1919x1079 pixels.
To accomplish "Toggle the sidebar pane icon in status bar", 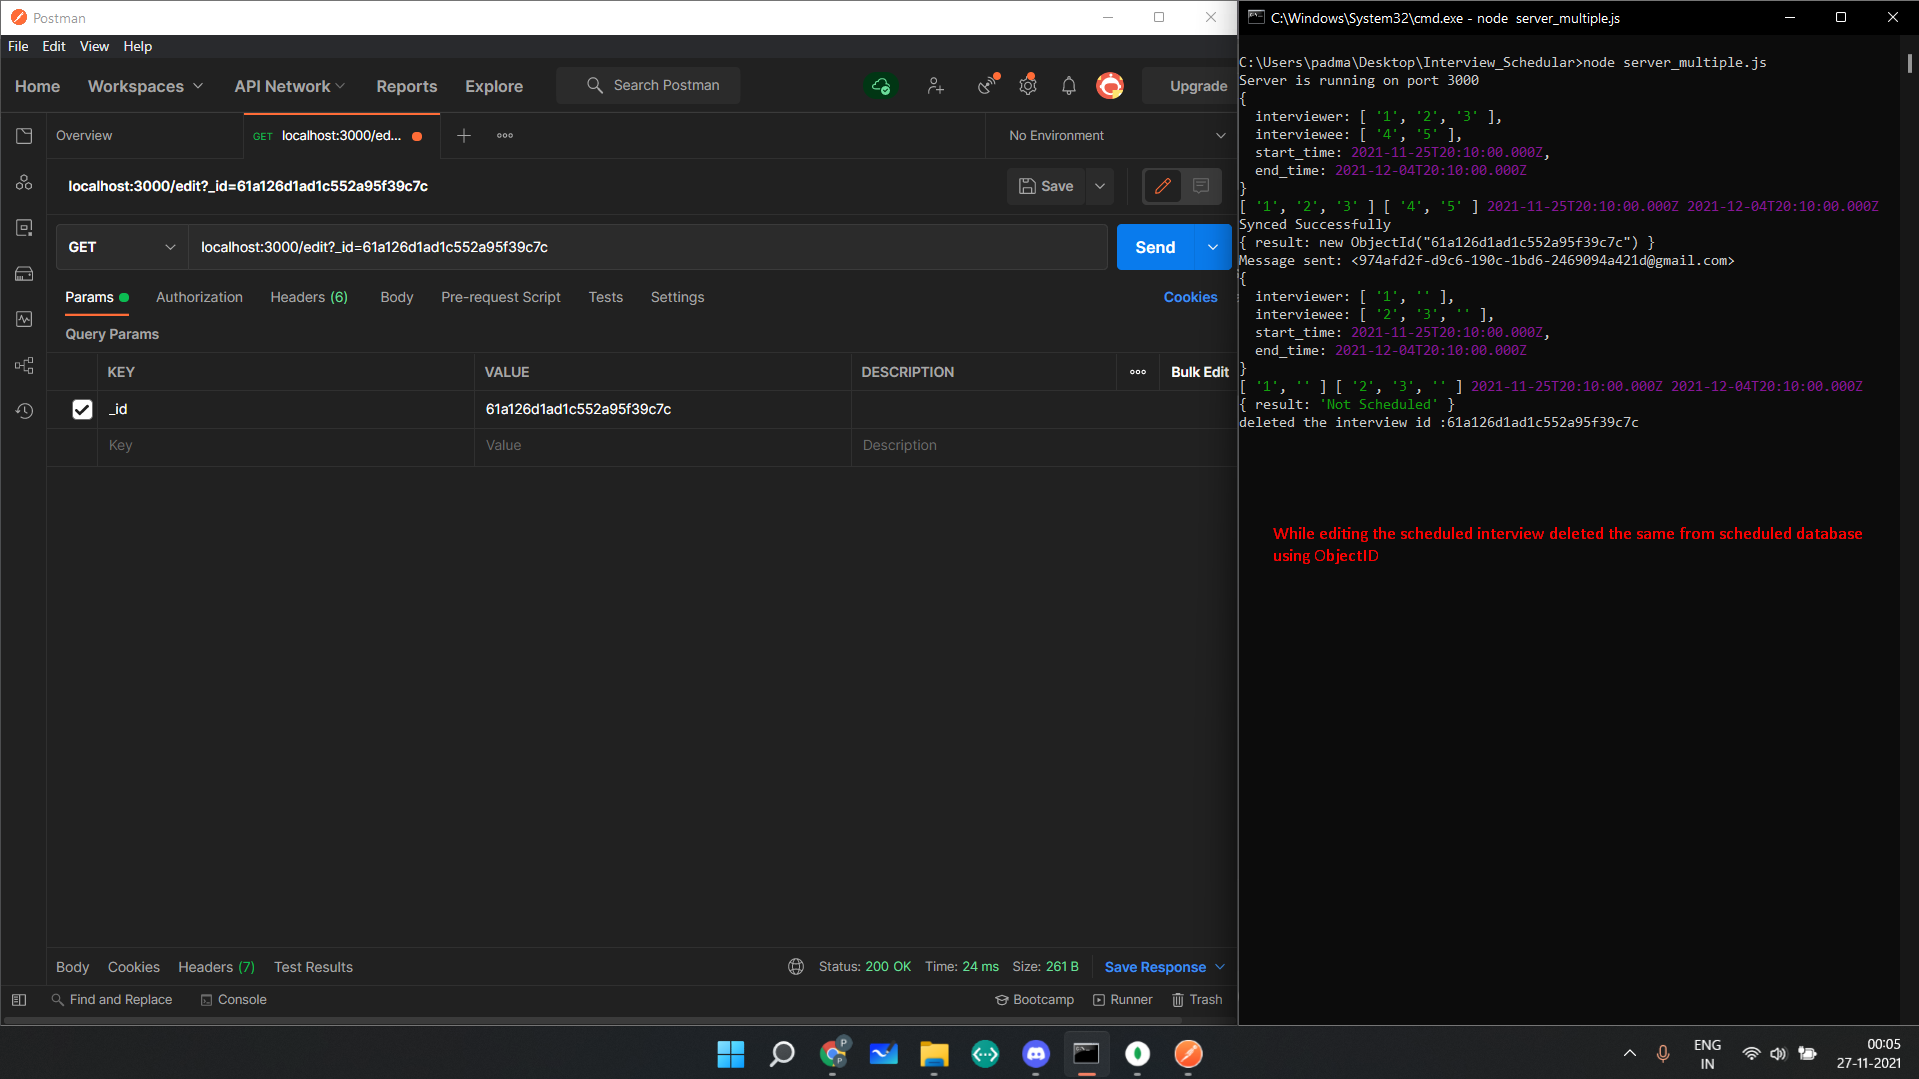I will (x=19, y=1000).
